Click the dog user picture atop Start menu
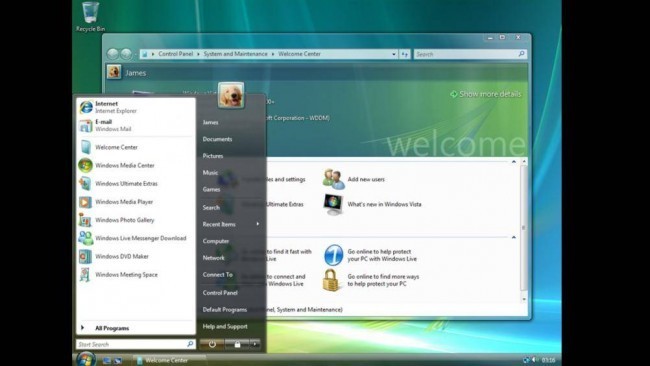650x366 pixels. (231, 95)
